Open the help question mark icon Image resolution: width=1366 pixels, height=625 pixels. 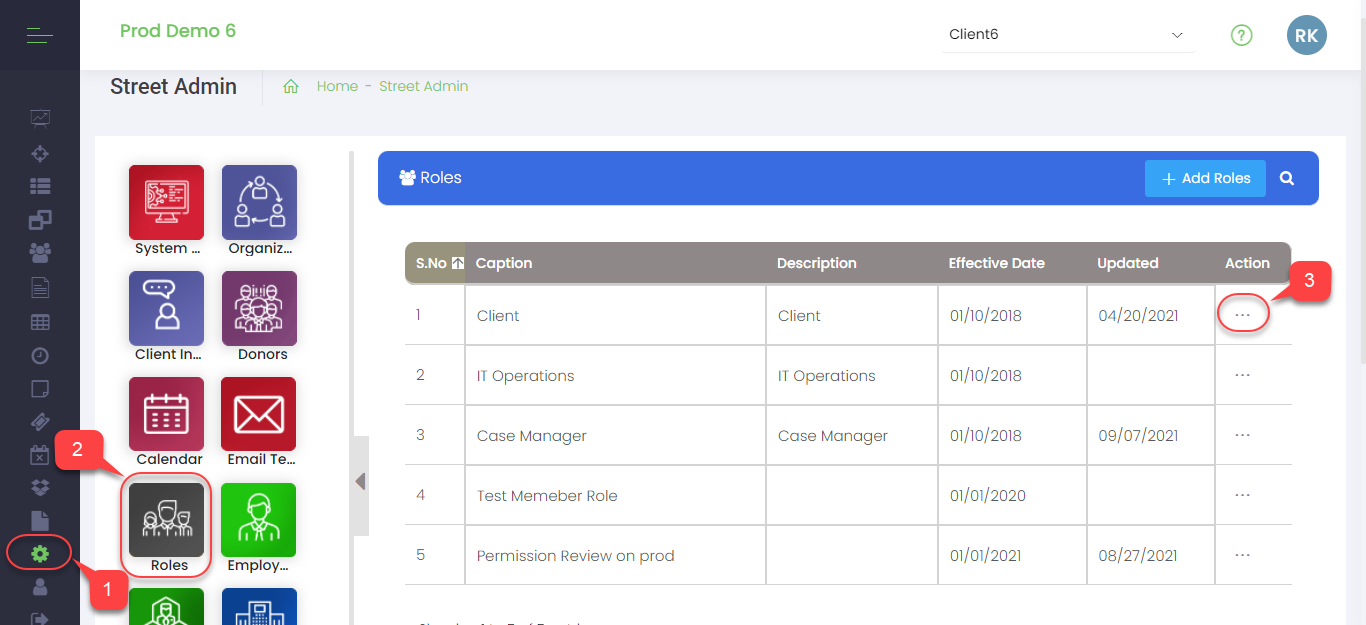point(1241,35)
